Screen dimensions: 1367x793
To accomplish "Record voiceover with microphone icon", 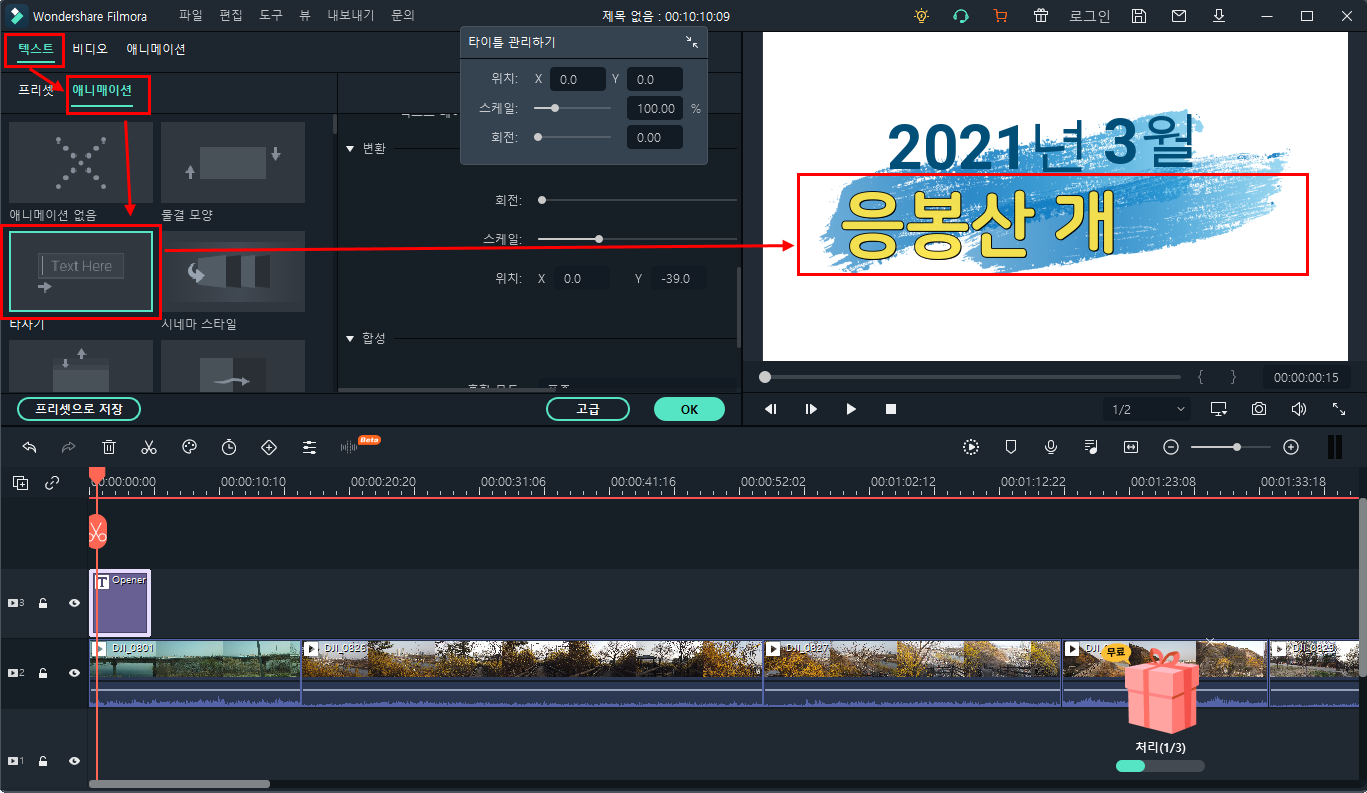I will coord(1051,447).
